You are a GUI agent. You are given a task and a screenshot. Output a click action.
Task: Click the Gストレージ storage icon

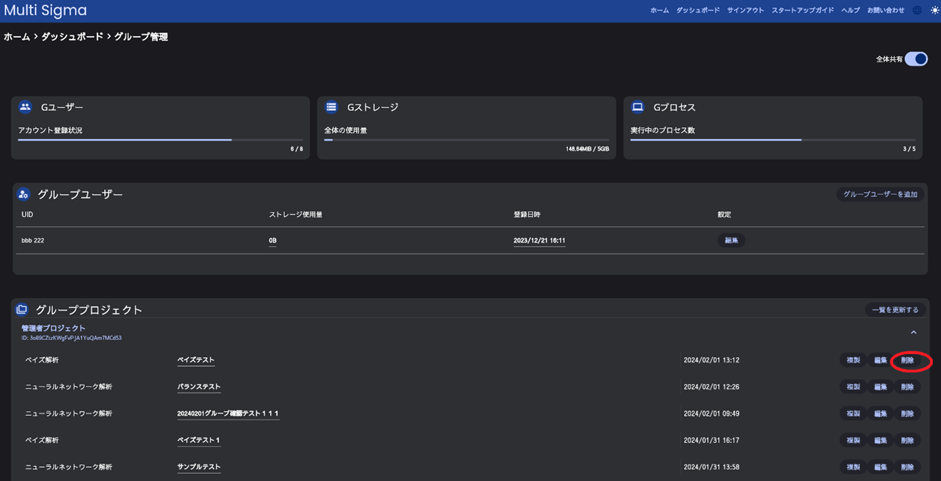(331, 107)
